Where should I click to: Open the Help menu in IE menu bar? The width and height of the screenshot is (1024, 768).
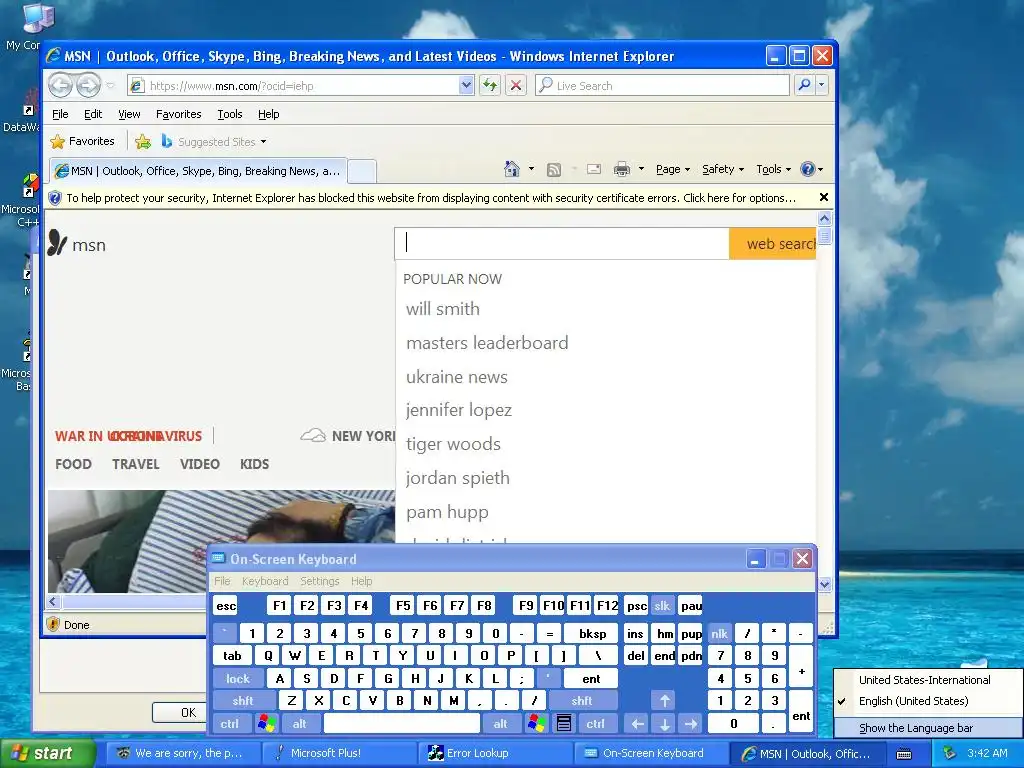268,114
